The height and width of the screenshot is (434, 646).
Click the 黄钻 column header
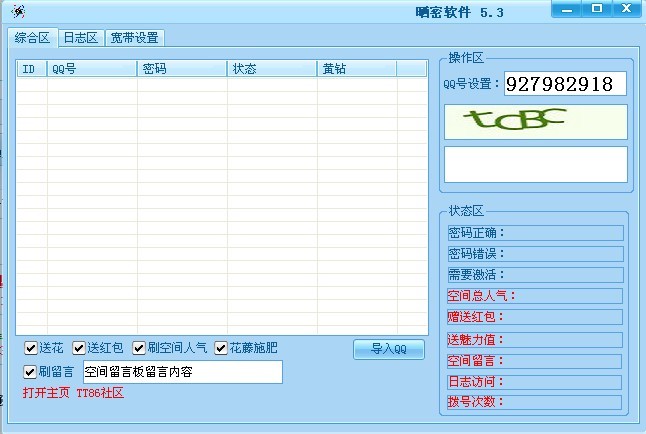click(x=357, y=69)
